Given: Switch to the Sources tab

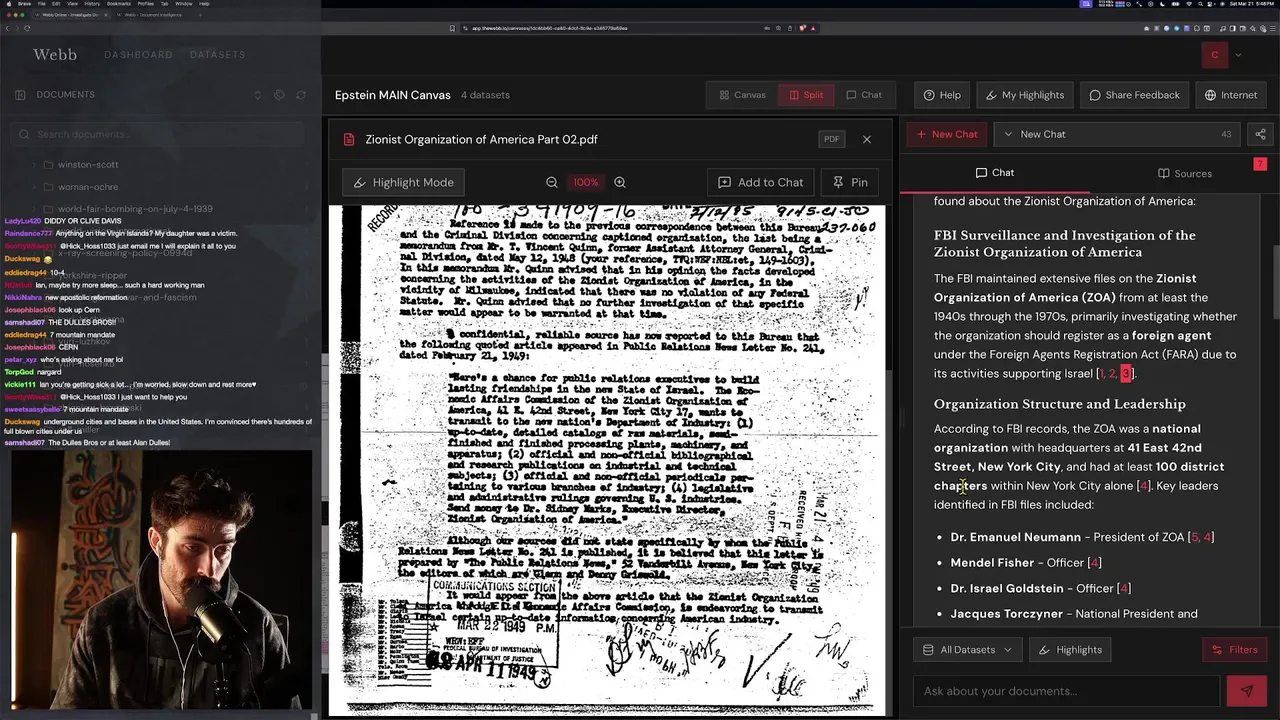Looking at the screenshot, I should pyautogui.click(x=1184, y=173).
